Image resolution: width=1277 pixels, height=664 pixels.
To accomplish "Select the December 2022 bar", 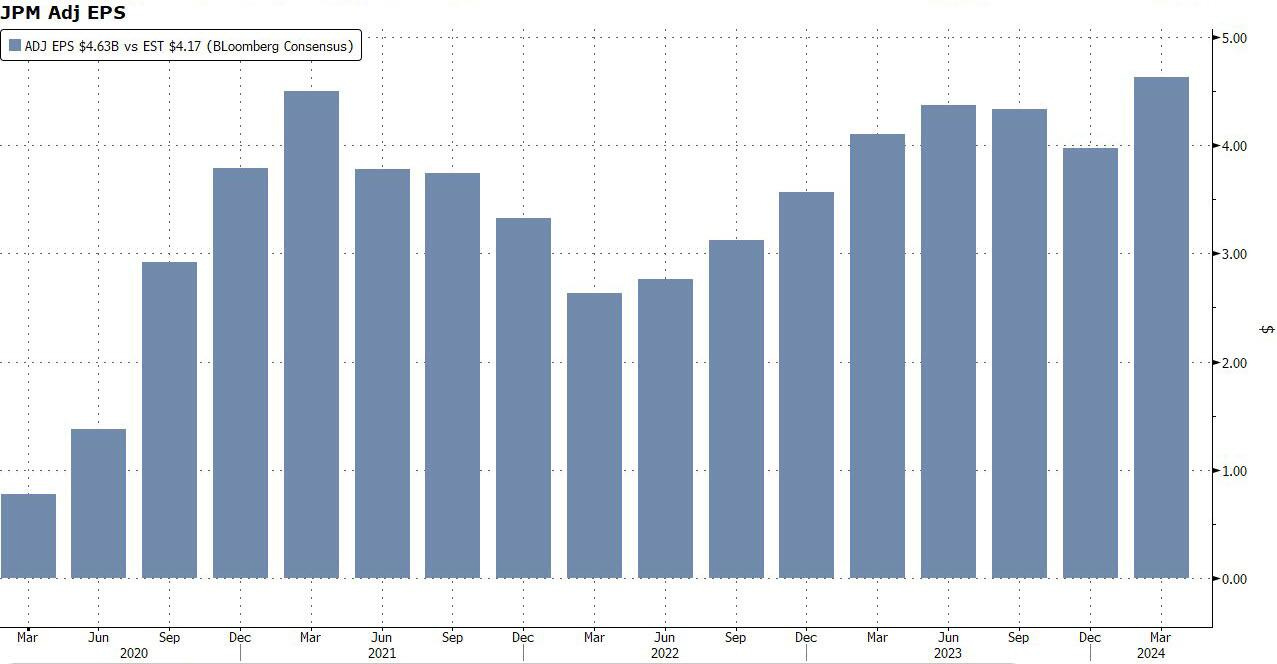I will pos(806,385).
